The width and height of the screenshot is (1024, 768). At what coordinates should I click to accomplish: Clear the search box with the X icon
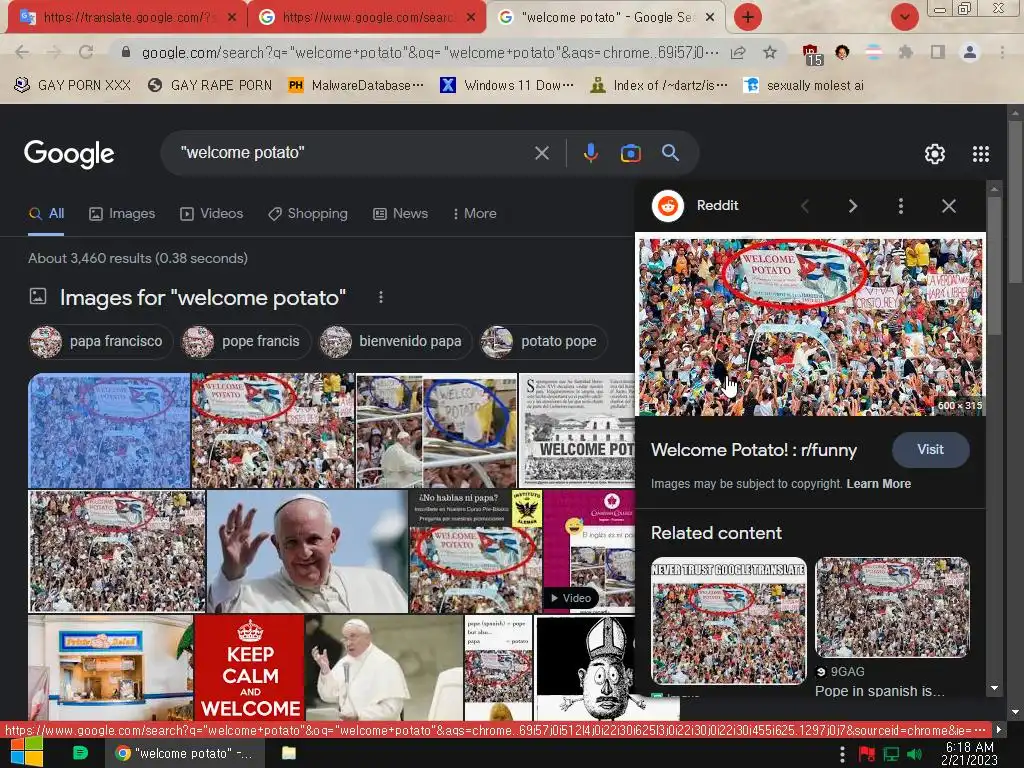pos(541,153)
